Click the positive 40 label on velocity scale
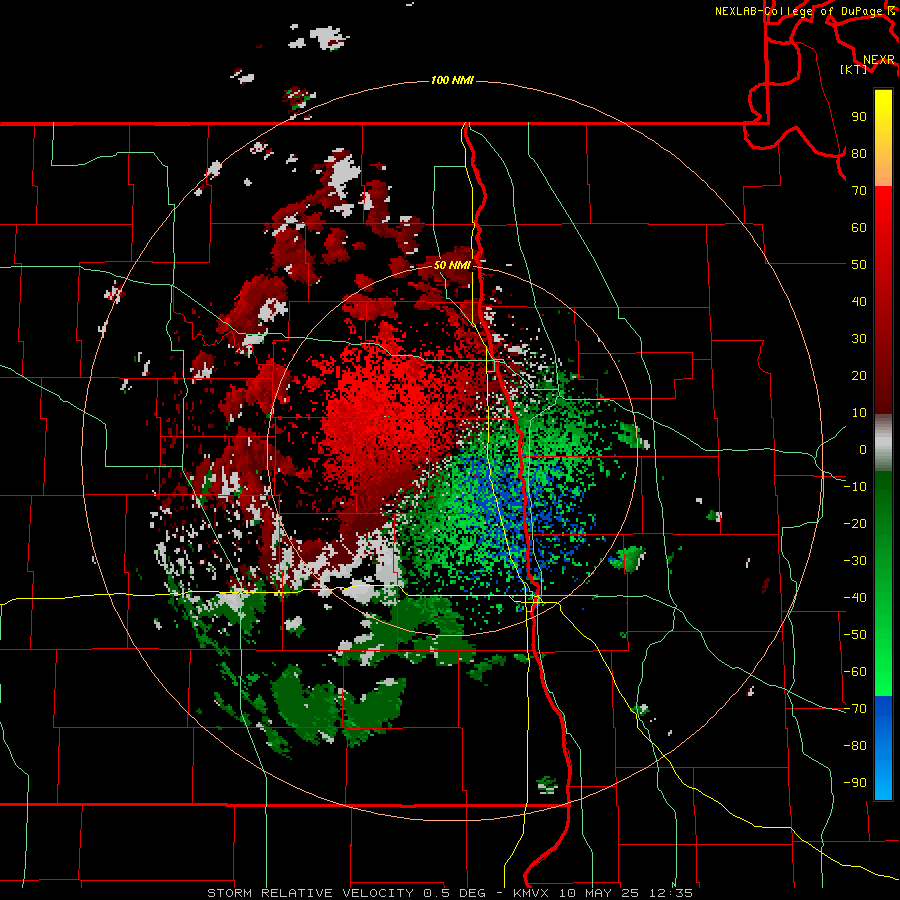The width and height of the screenshot is (900, 900). point(859,302)
